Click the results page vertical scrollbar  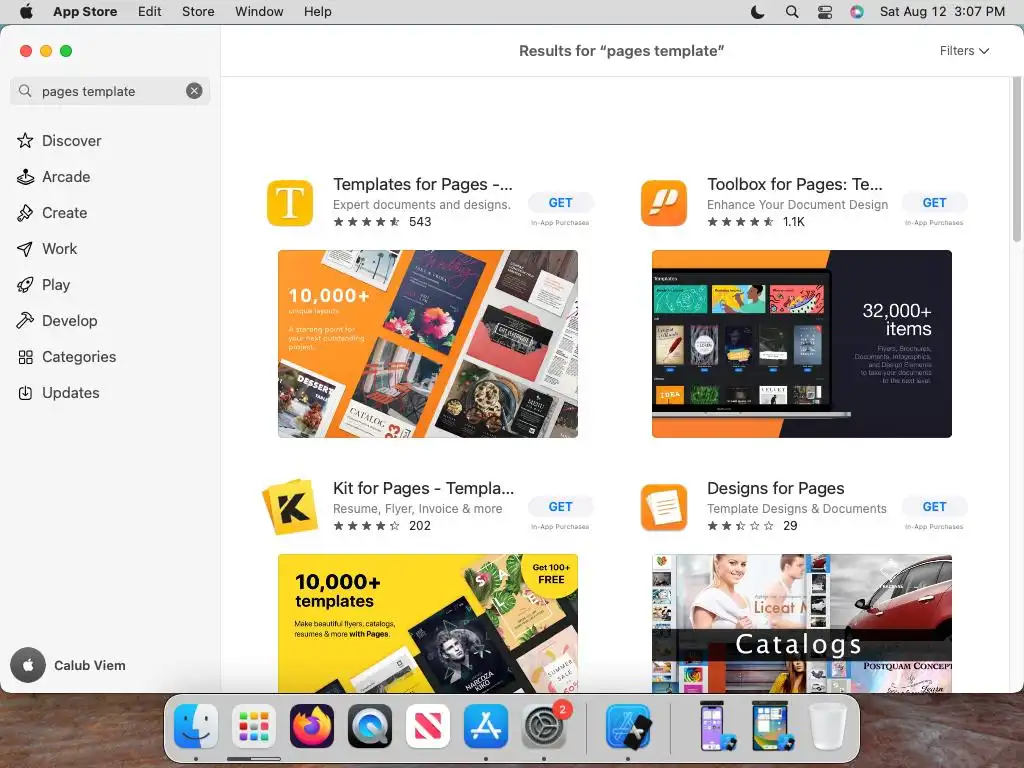(1017, 159)
